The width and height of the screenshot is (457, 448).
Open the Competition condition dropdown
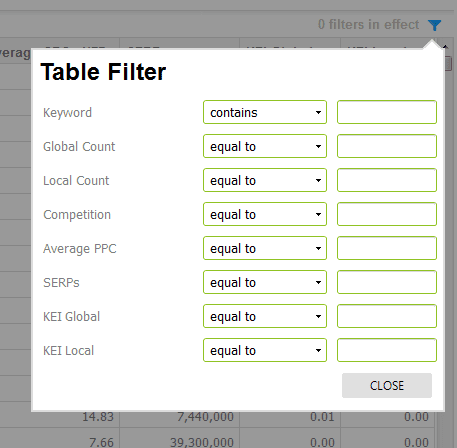point(265,214)
